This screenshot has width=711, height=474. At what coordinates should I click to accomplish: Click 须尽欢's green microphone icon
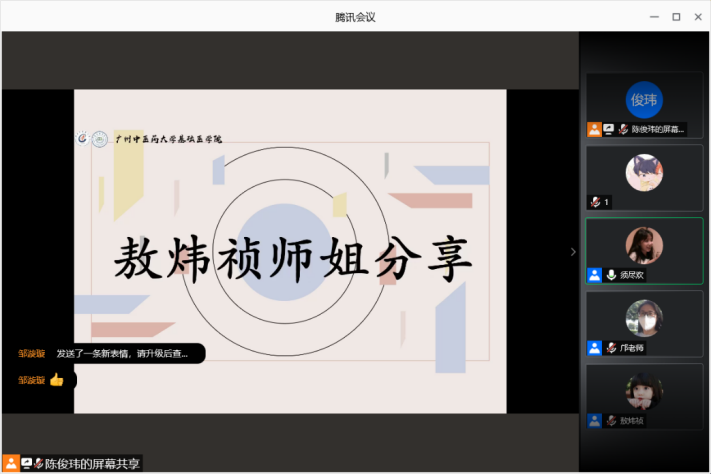(x=611, y=274)
